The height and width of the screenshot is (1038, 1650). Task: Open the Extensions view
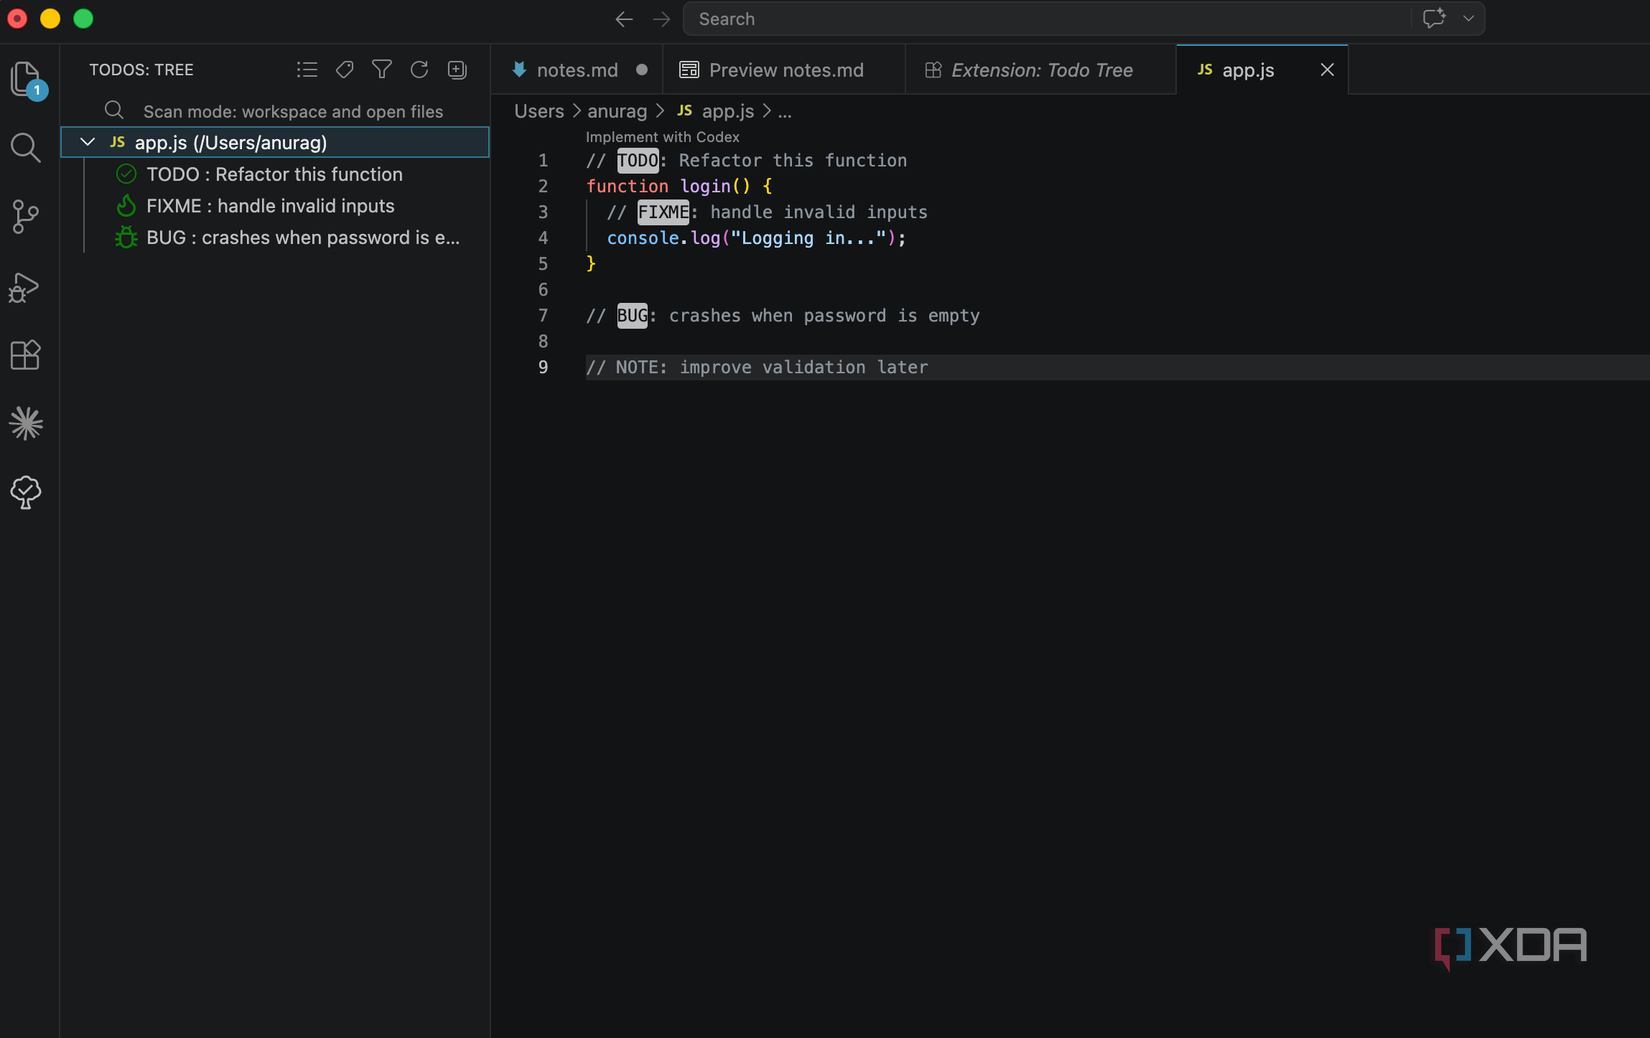pos(25,355)
